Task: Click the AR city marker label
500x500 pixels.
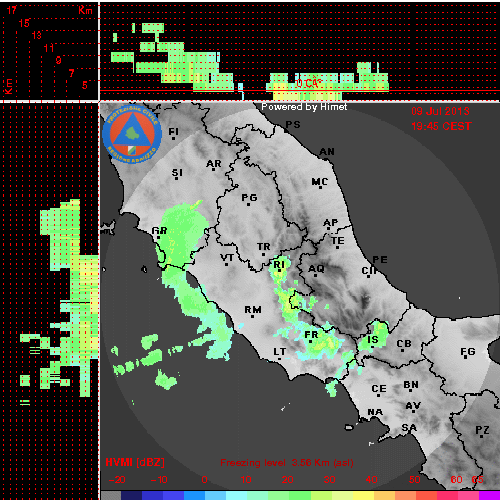Action: click(214, 164)
